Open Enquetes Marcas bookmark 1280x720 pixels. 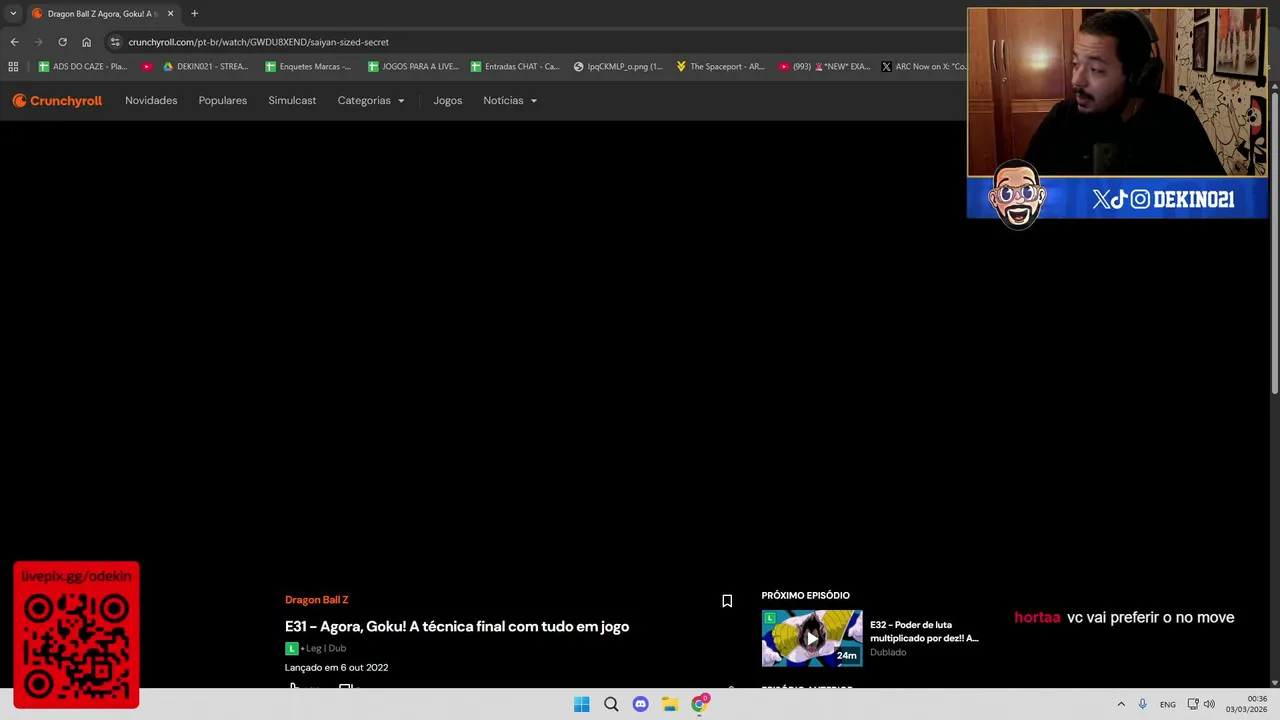click(x=308, y=66)
